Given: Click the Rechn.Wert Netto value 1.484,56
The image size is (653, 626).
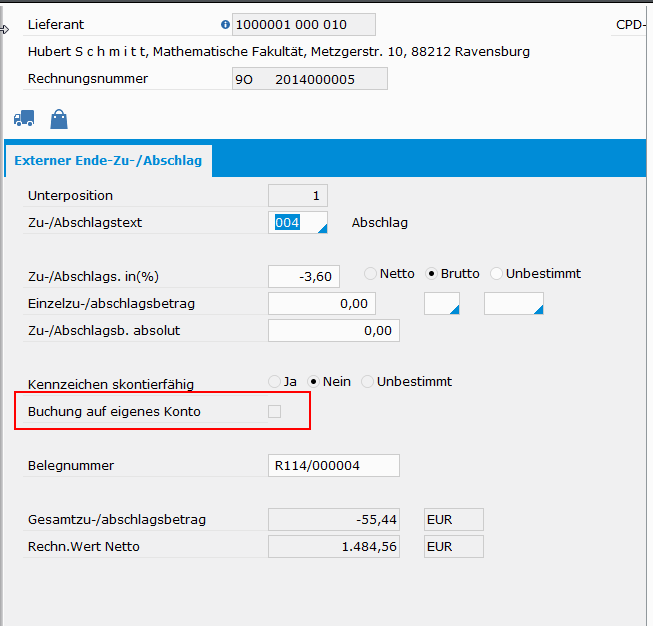Looking at the screenshot, I should coord(334,546).
